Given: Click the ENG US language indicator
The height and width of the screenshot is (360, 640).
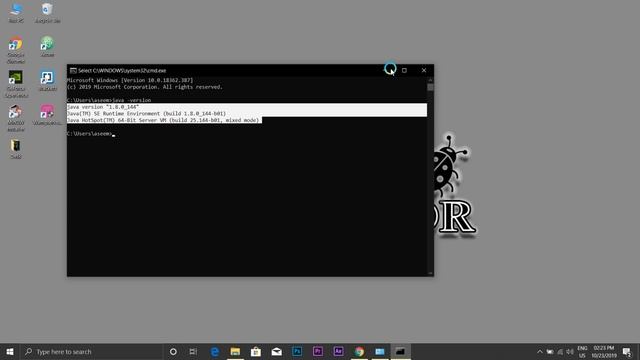Looking at the screenshot, I should coord(582,351).
